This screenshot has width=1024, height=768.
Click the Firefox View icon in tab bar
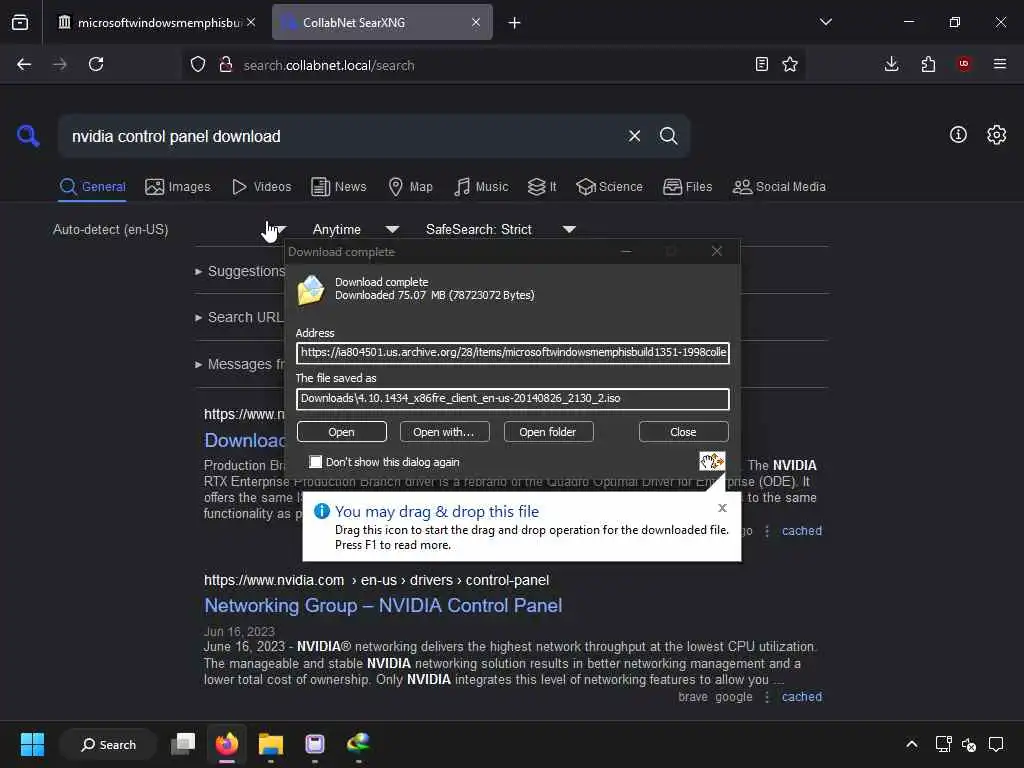(20, 22)
